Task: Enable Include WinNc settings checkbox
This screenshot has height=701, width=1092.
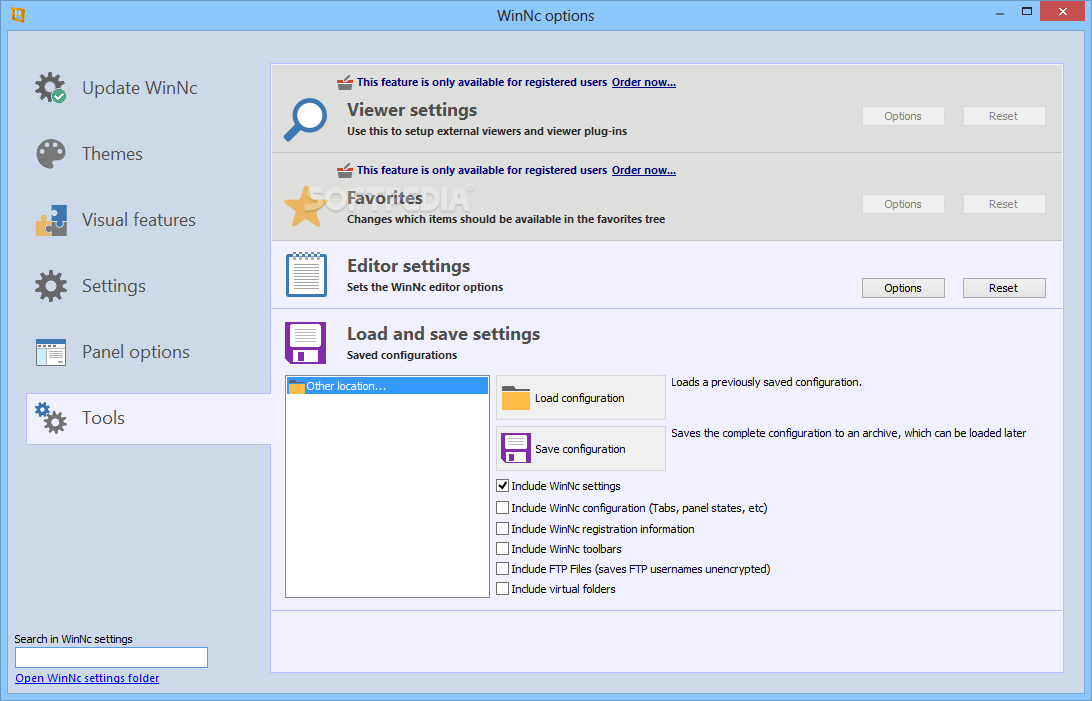Action: pos(502,486)
